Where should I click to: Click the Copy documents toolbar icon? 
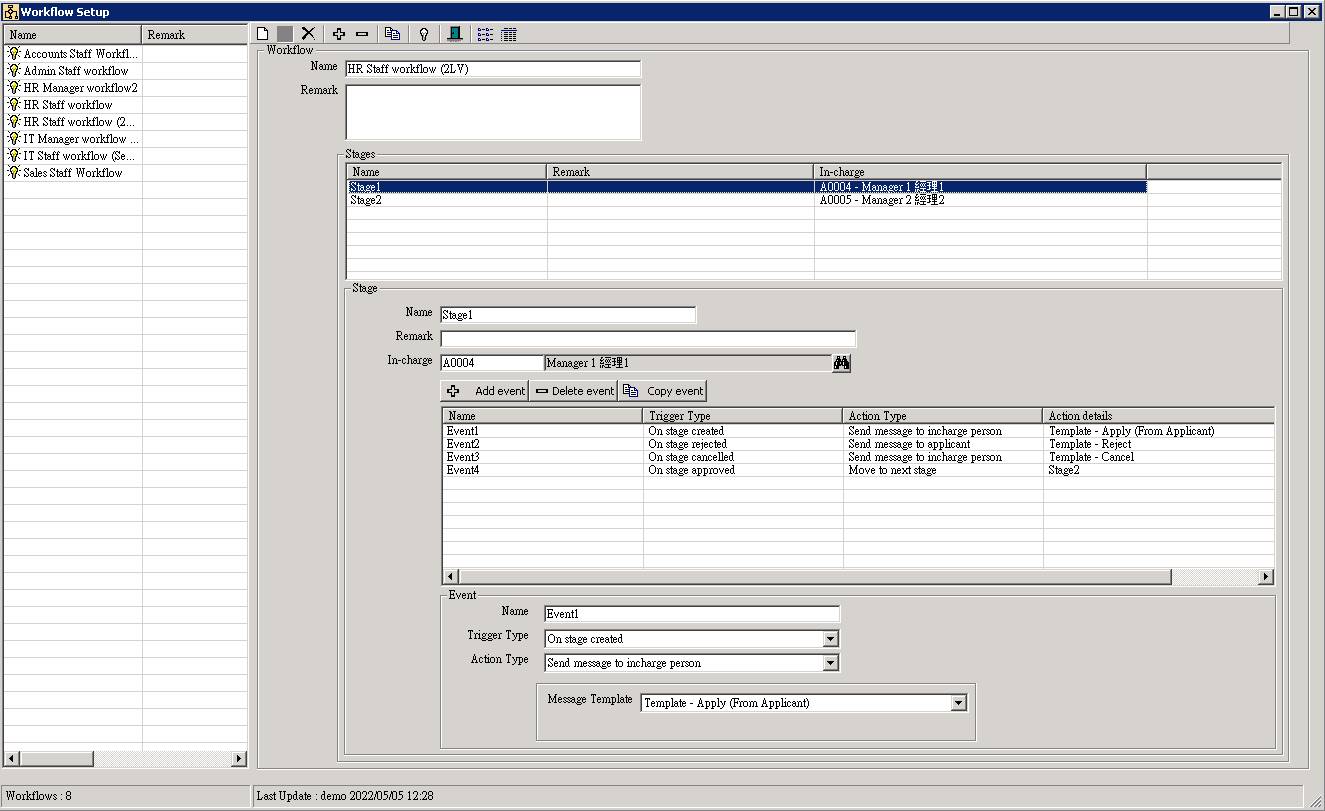pos(393,34)
